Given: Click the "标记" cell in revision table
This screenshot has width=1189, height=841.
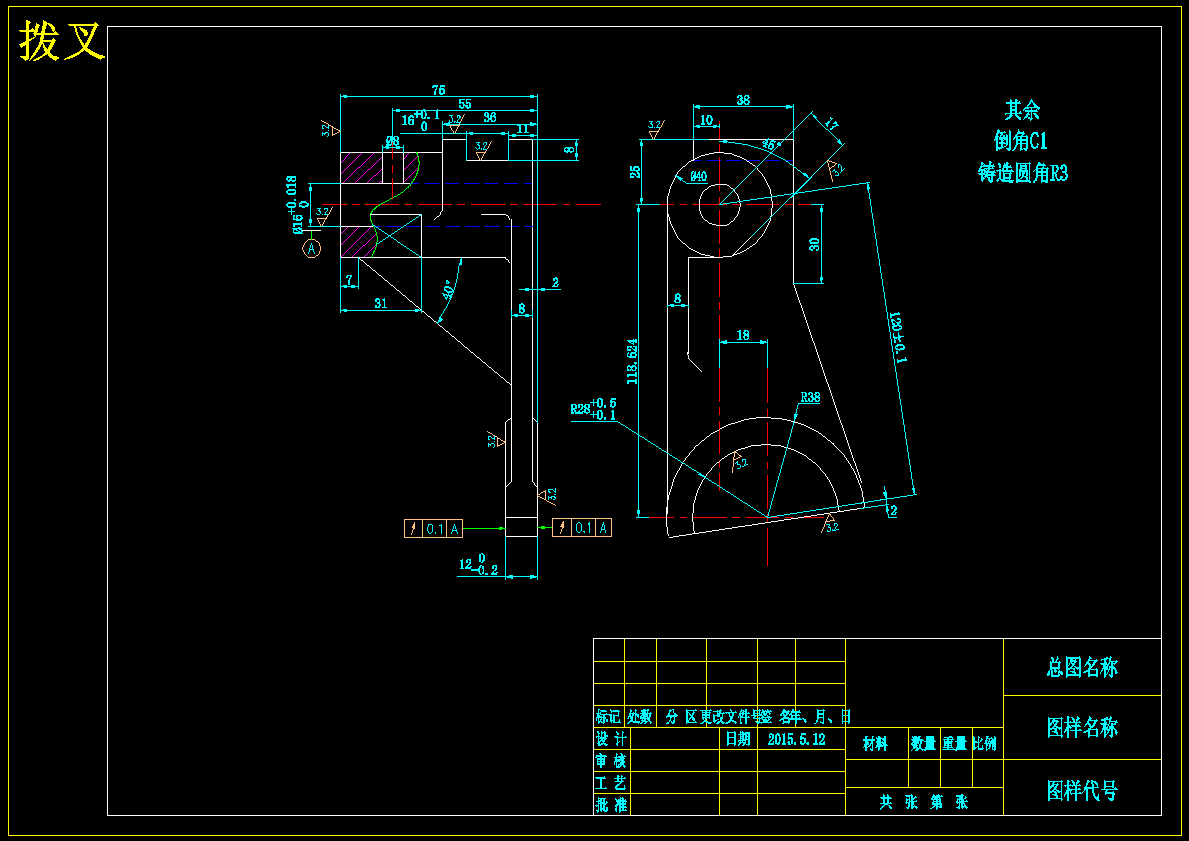Looking at the screenshot, I should [608, 716].
